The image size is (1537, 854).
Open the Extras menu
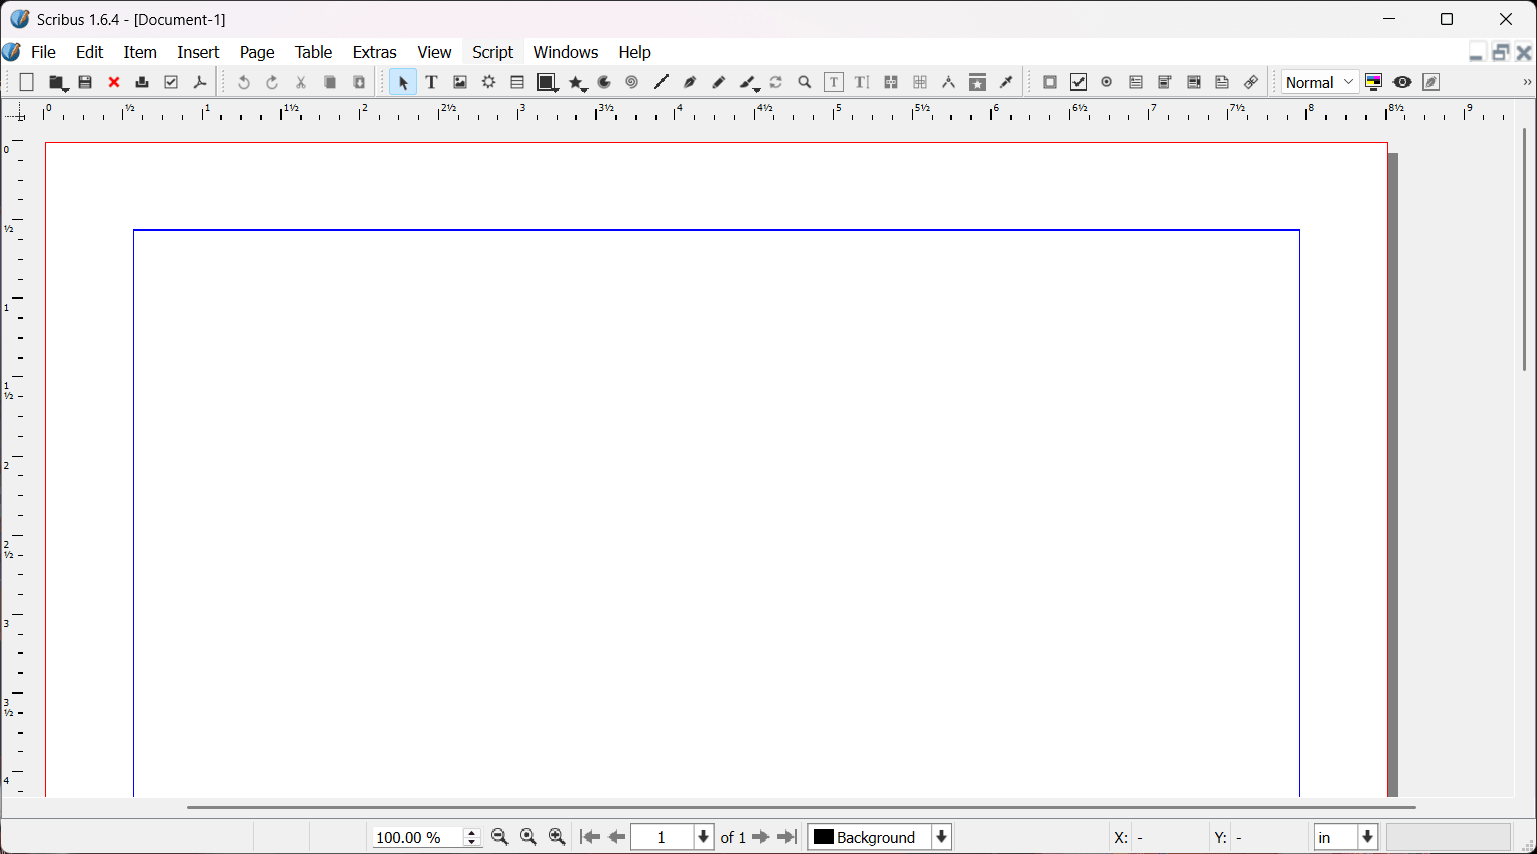click(374, 52)
